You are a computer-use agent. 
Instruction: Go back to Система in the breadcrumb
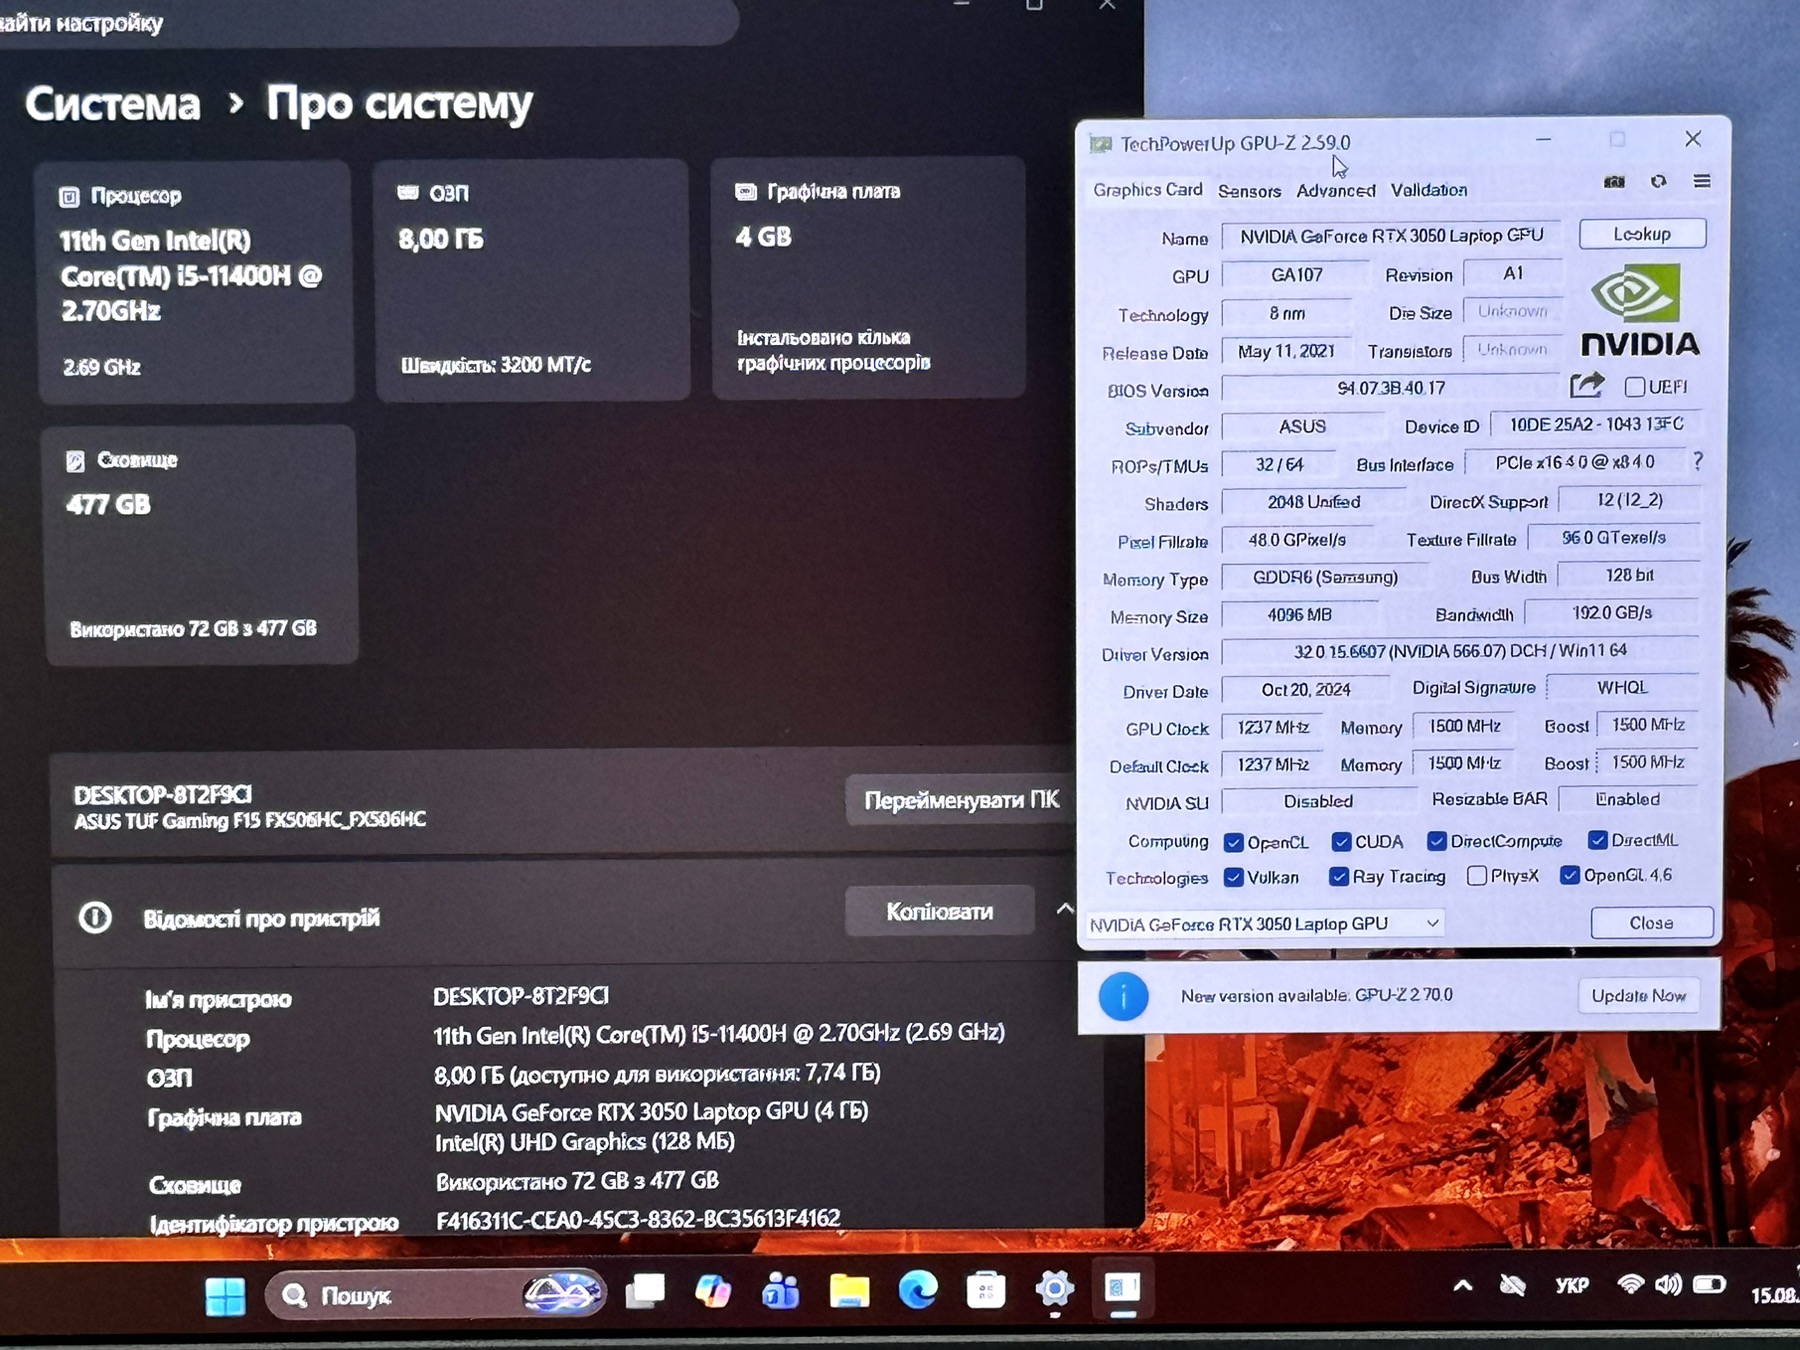(113, 104)
